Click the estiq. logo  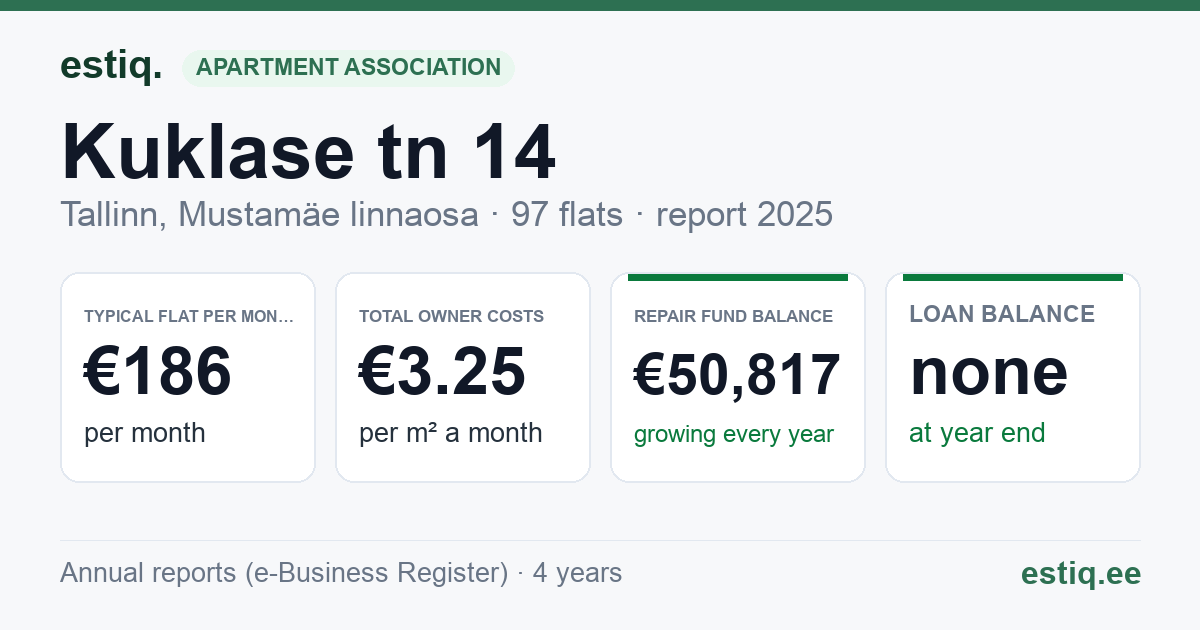tap(111, 66)
